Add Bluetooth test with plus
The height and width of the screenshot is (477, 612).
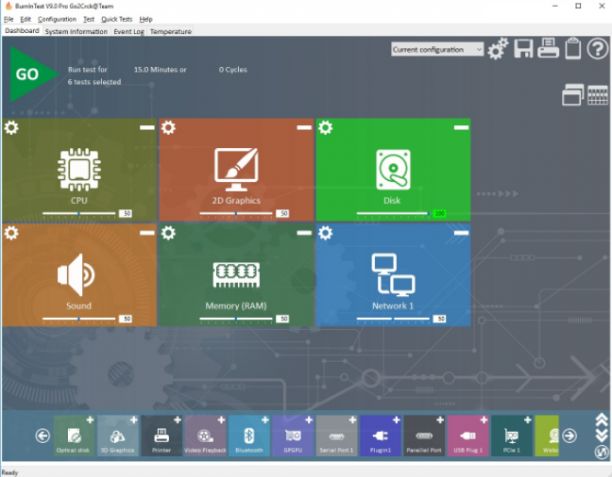(x=265, y=420)
